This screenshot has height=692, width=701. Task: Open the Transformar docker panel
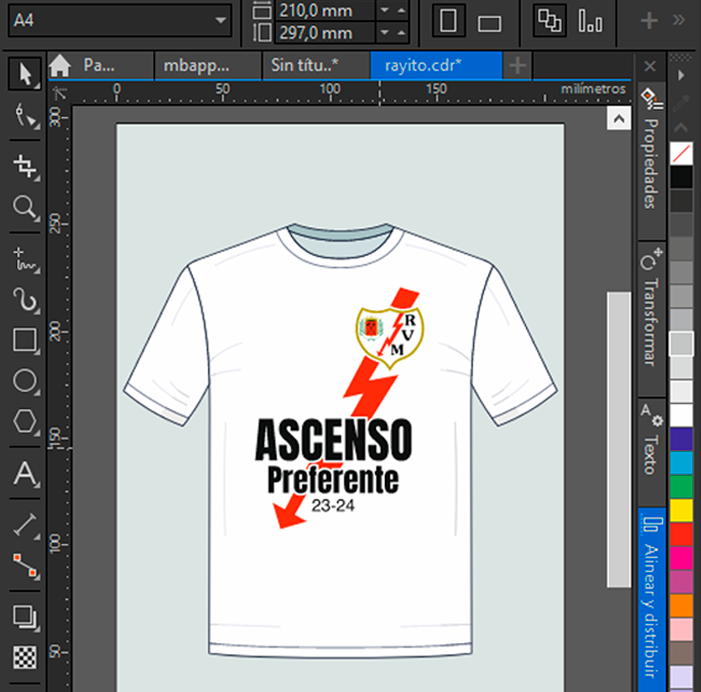pyautogui.click(x=650, y=312)
